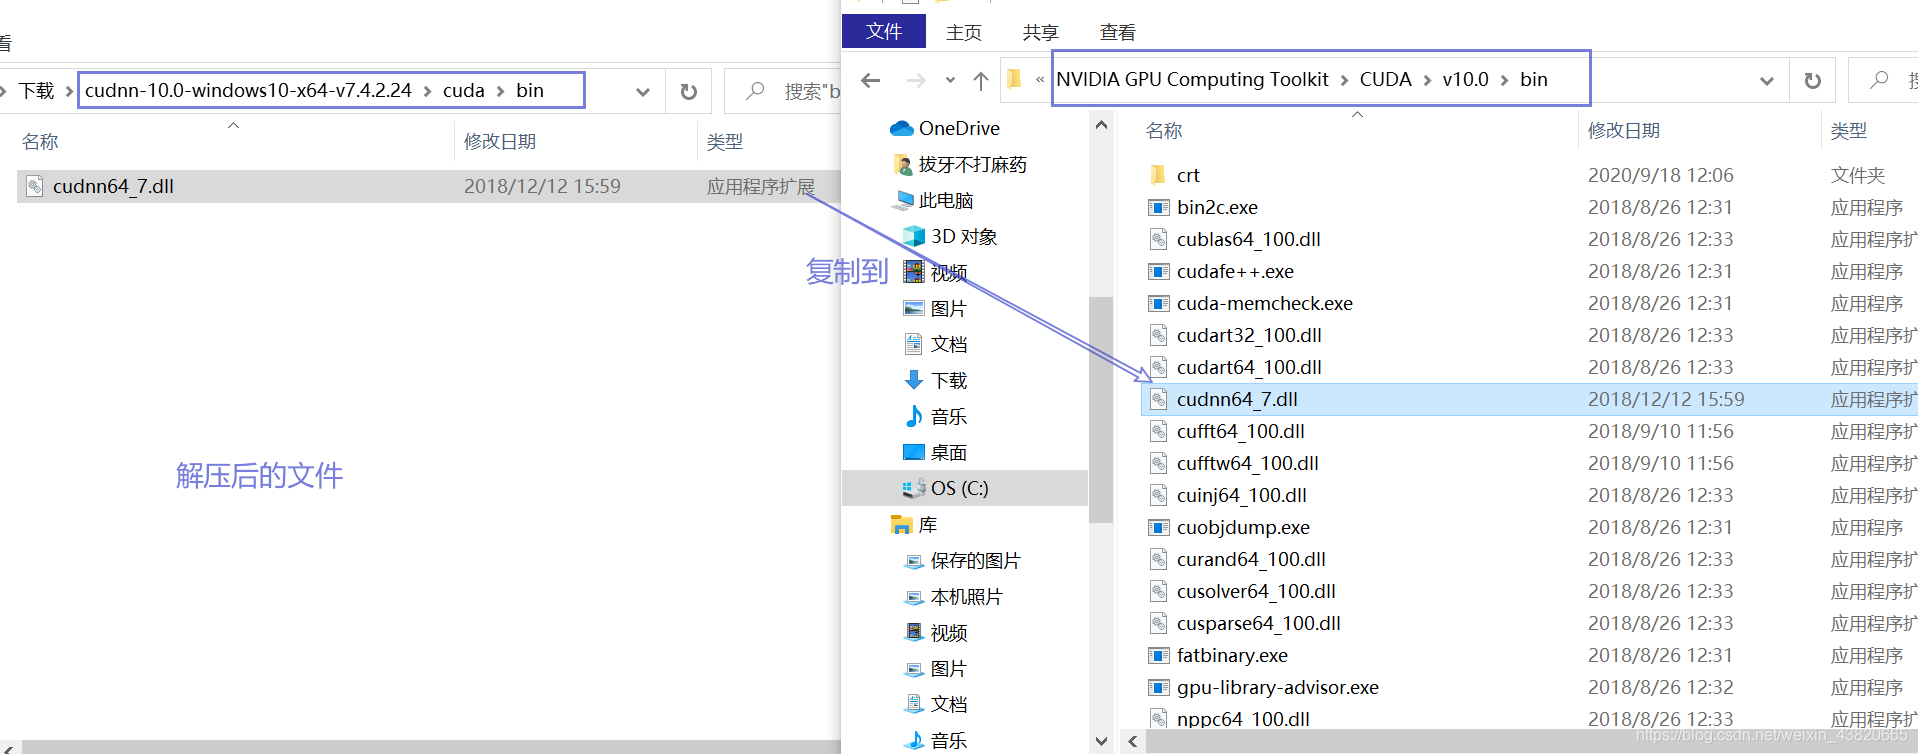Click the search box in the cudnn window
The width and height of the screenshot is (1918, 754).
click(785, 91)
